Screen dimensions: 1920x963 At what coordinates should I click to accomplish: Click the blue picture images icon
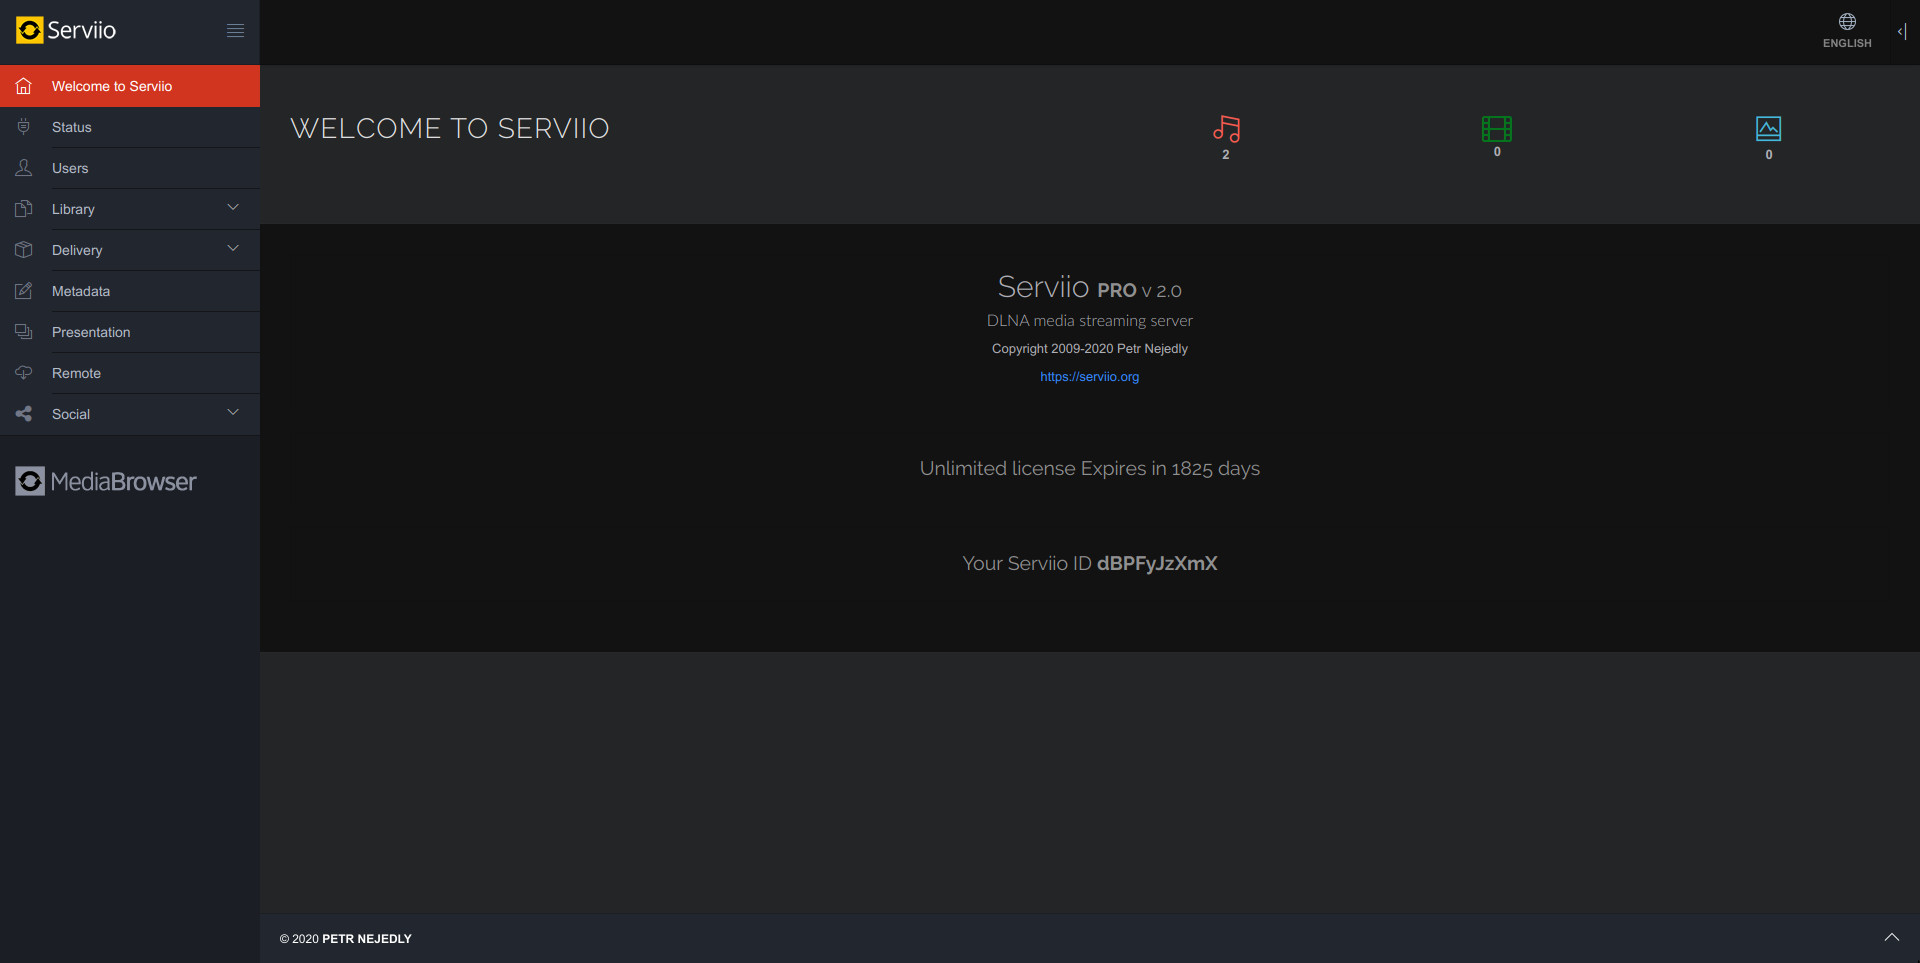[x=1769, y=128]
